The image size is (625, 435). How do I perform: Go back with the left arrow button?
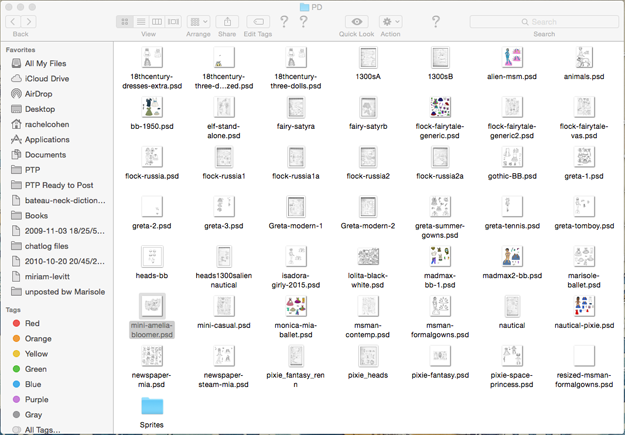pyautogui.click(x=13, y=22)
